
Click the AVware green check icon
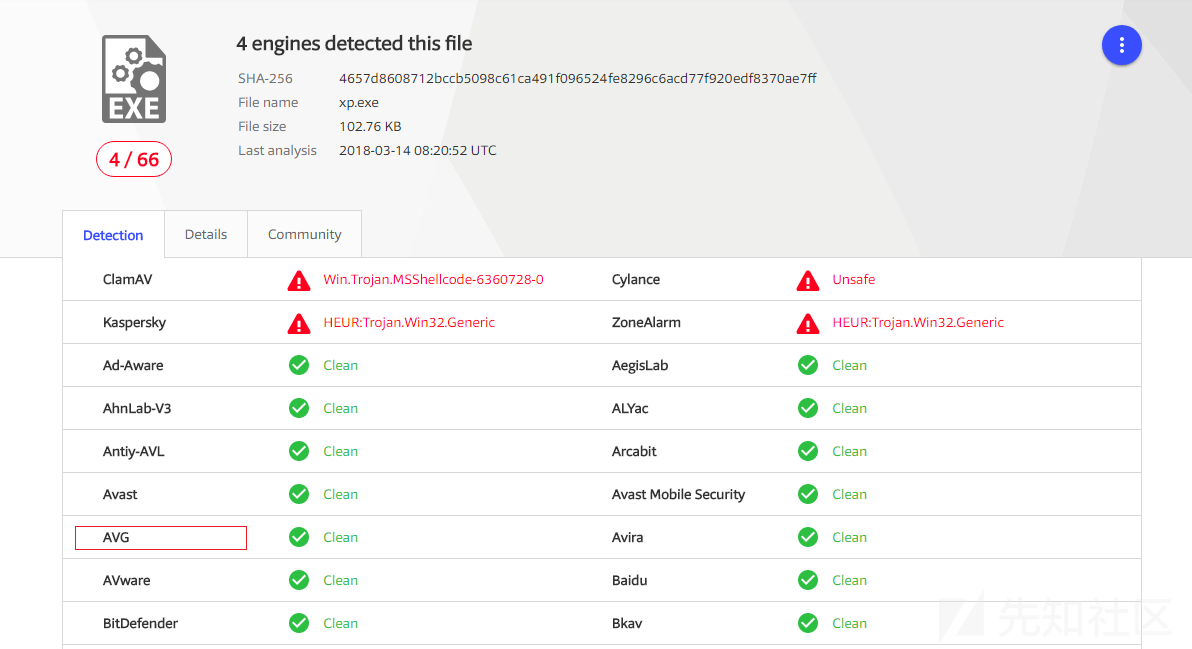299,581
